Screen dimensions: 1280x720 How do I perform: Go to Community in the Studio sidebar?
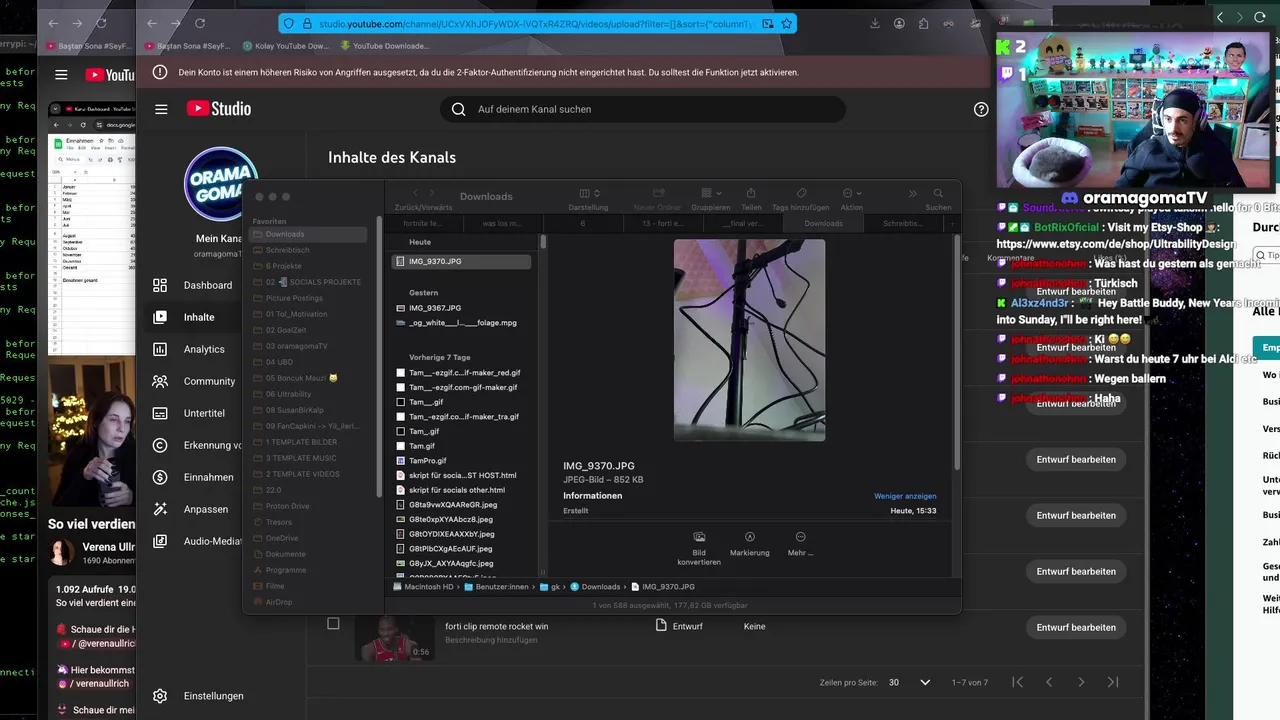point(195,381)
